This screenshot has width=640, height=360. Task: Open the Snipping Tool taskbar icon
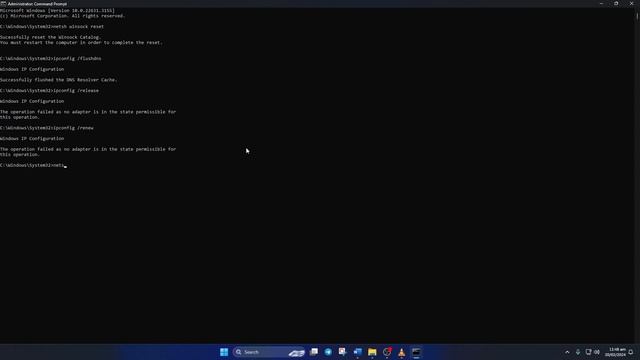coord(342,352)
